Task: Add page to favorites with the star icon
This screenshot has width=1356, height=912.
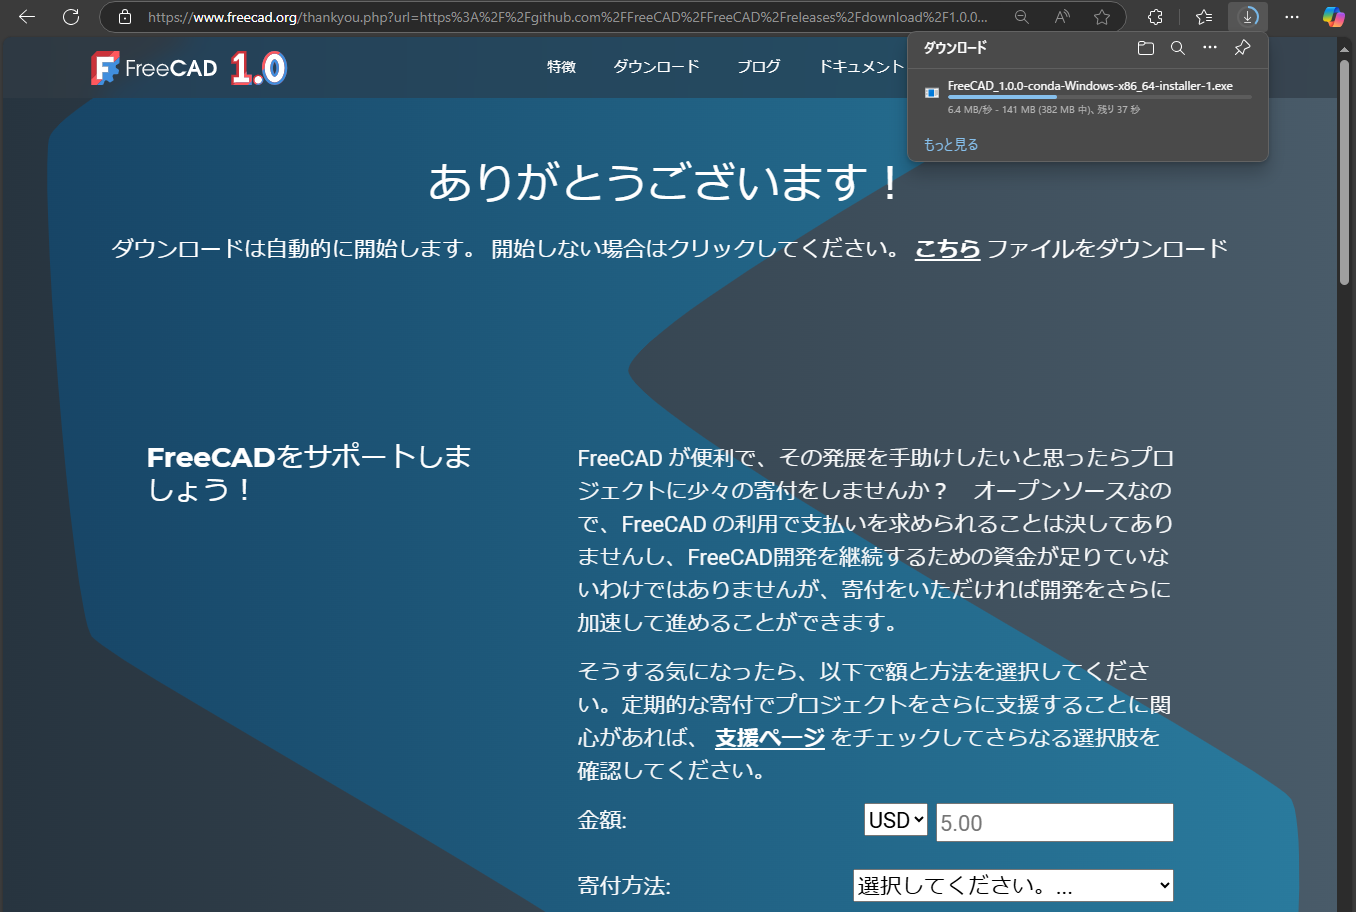Action: [1102, 17]
